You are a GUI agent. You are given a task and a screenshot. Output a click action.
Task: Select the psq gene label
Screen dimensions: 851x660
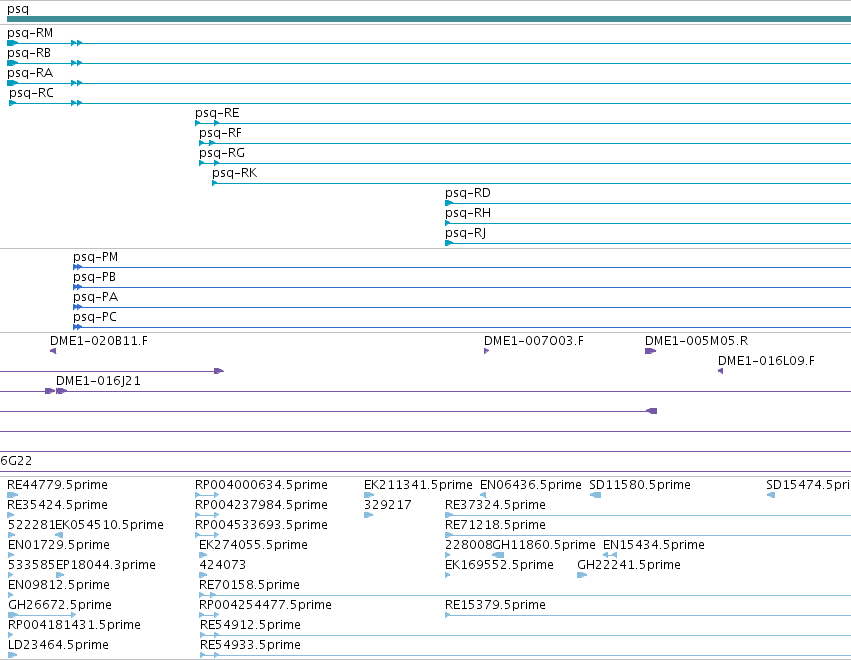coord(18,9)
